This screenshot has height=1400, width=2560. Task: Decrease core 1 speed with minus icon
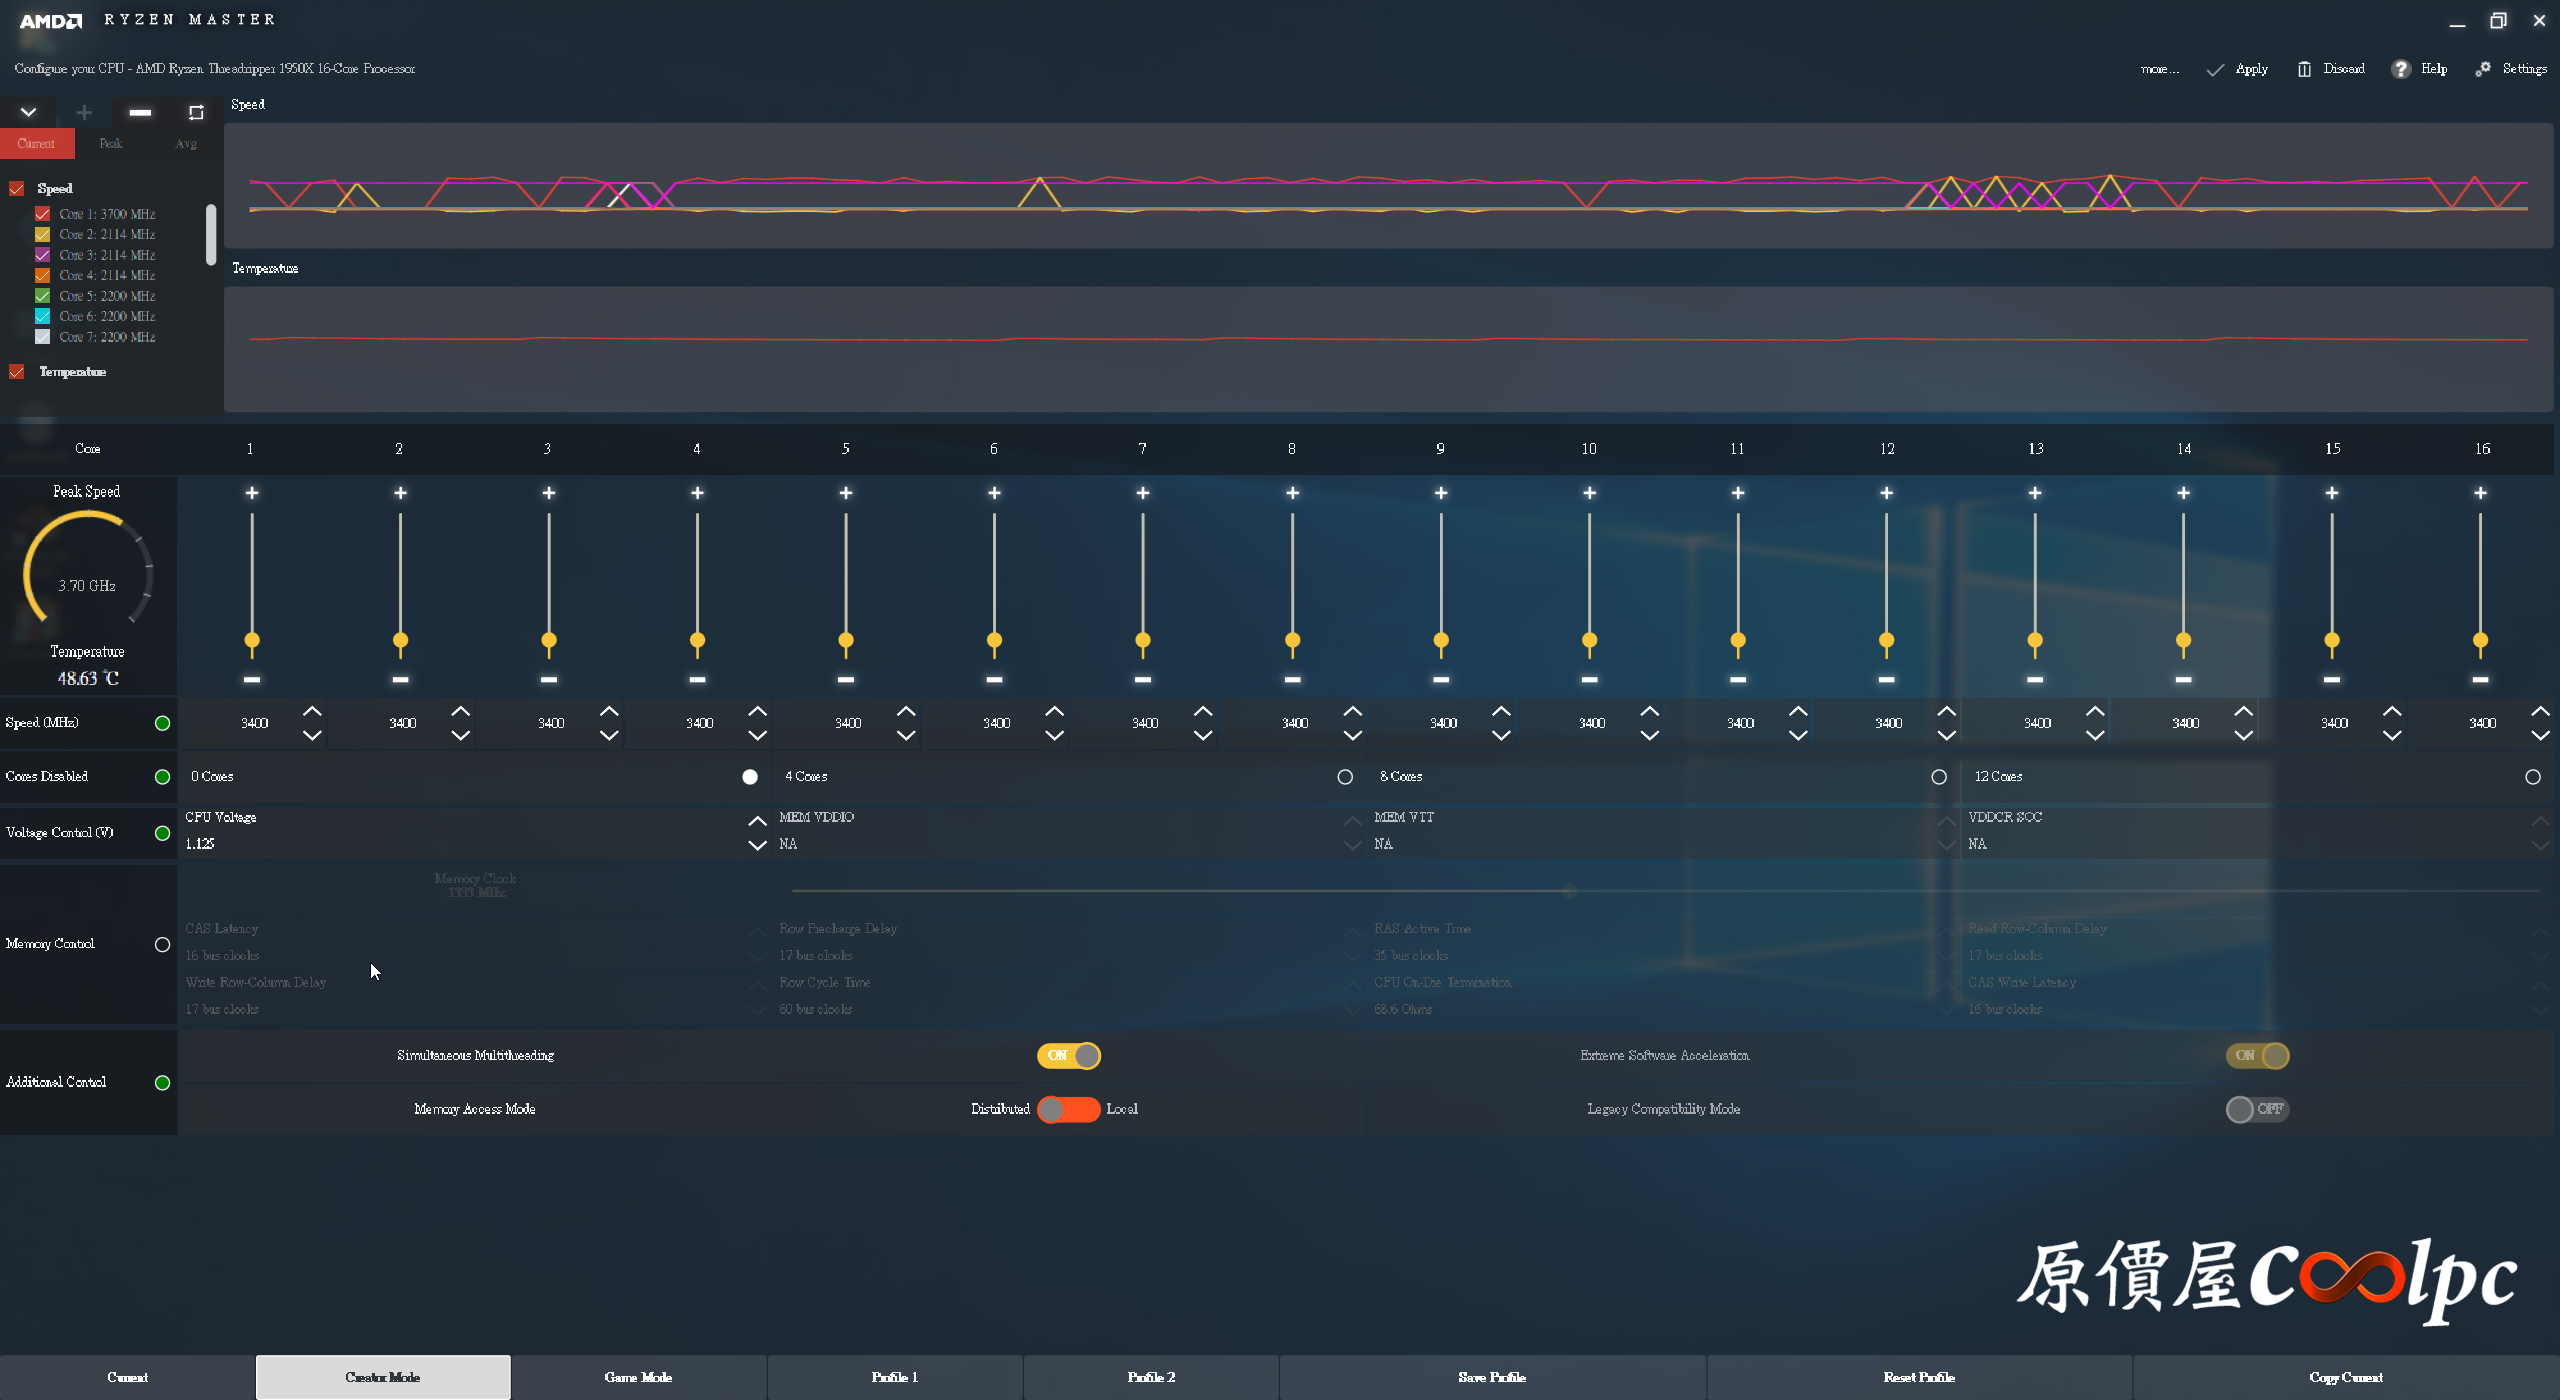pos(252,680)
